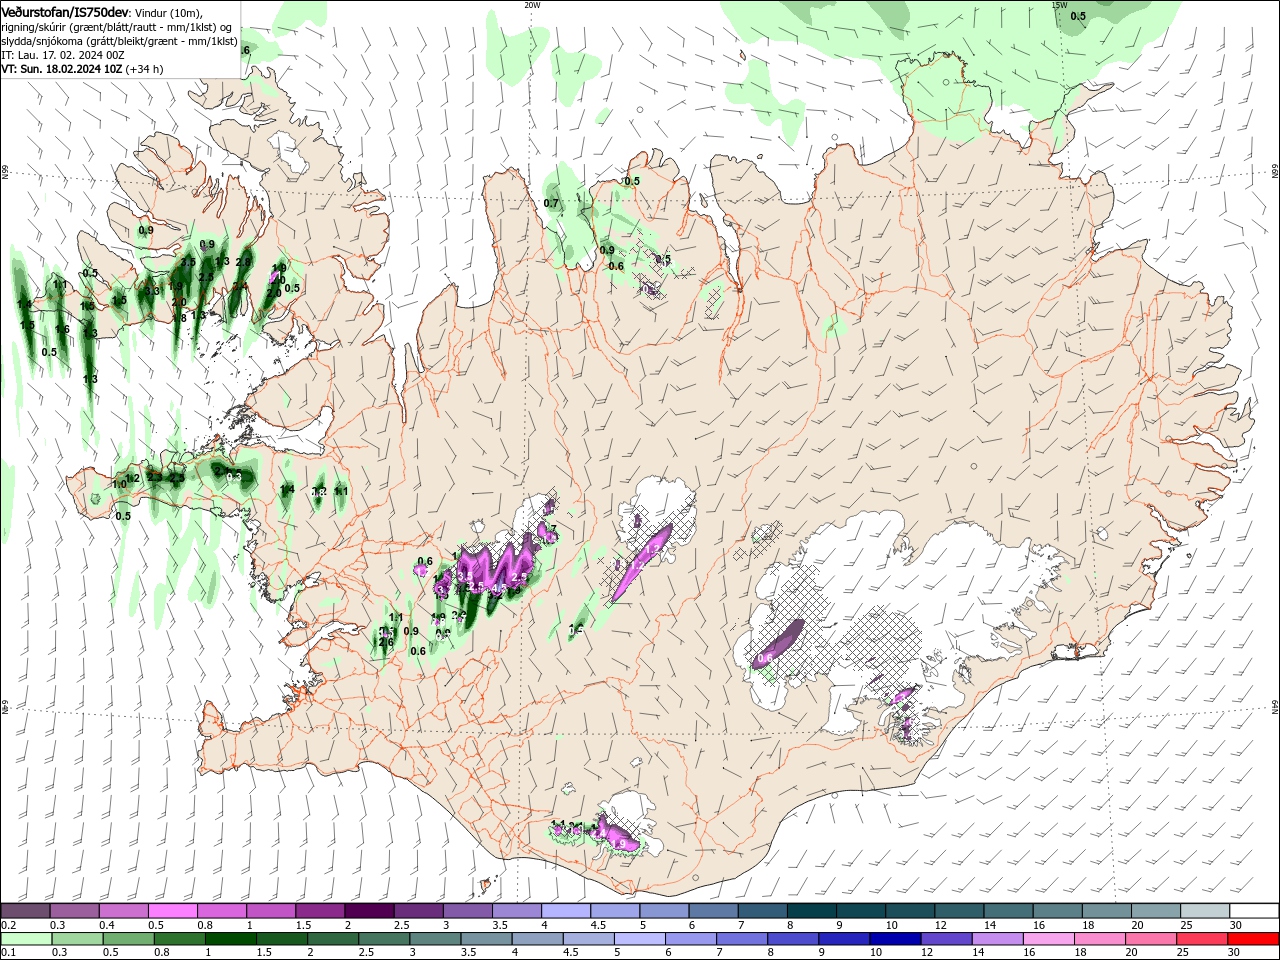The width and height of the screenshot is (1280, 960).
Task: Select the pale pink swatch labeled 16 in the lower legend row
Action: [x=1048, y=939]
